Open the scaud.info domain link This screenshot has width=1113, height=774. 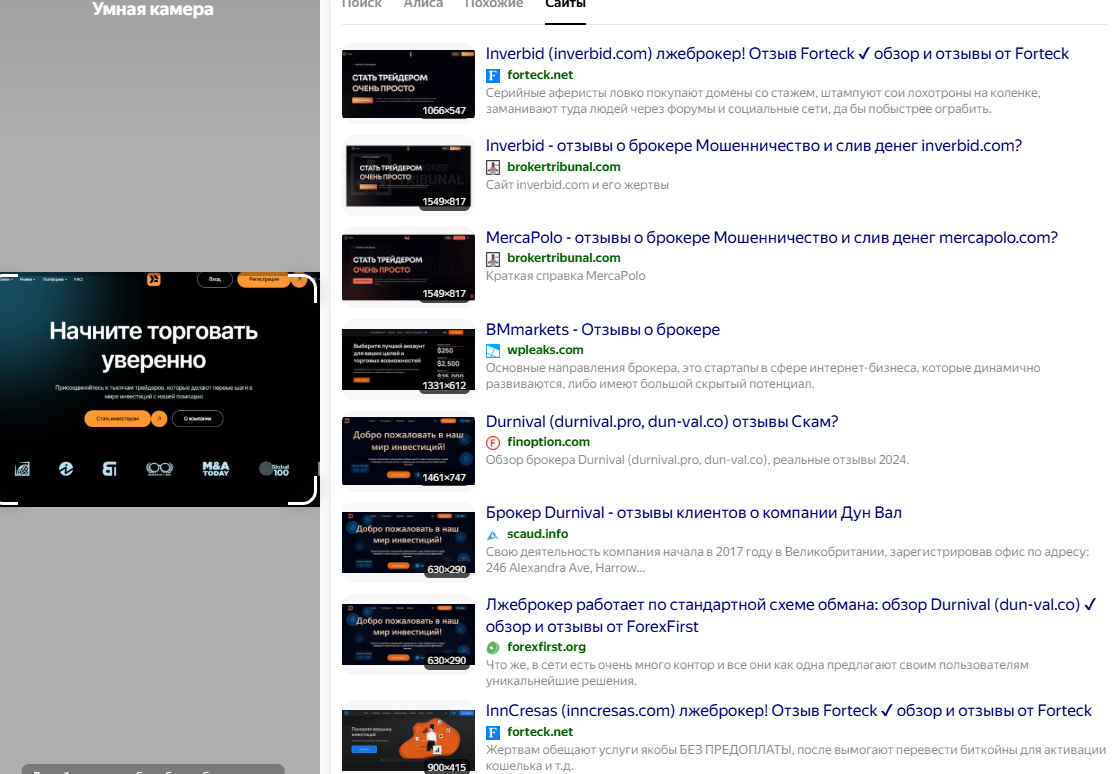click(537, 534)
